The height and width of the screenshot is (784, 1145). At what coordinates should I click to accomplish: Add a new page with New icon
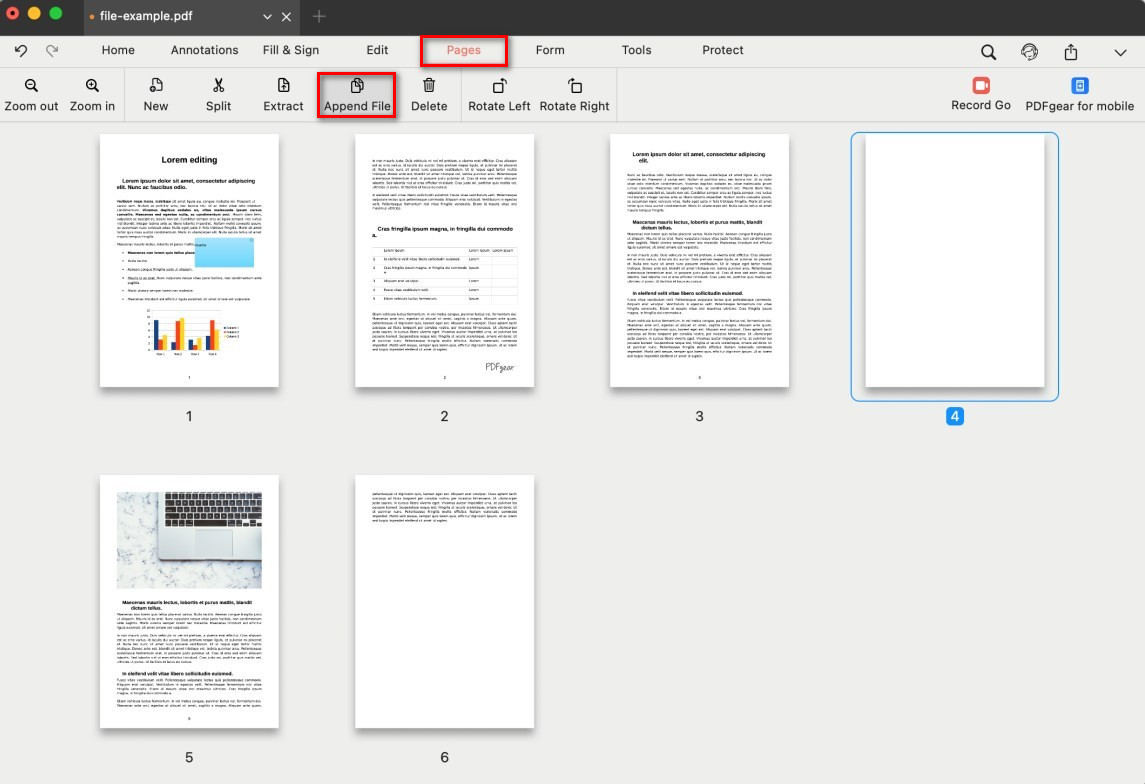[x=156, y=87]
